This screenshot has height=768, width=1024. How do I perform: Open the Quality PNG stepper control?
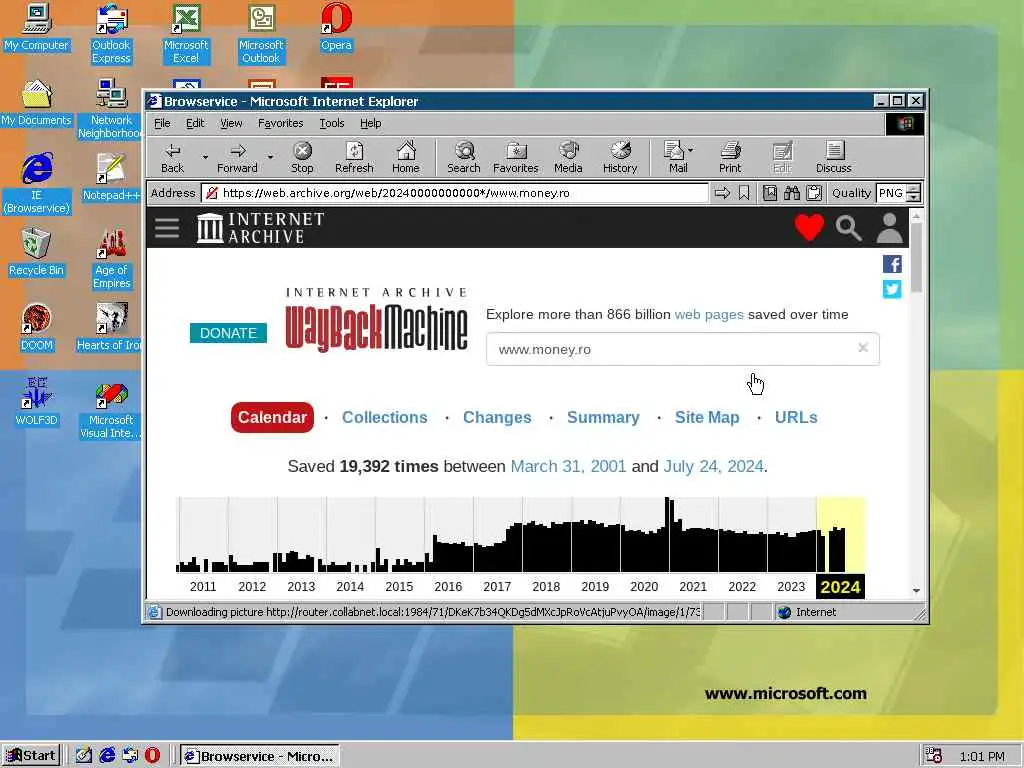[x=914, y=193]
